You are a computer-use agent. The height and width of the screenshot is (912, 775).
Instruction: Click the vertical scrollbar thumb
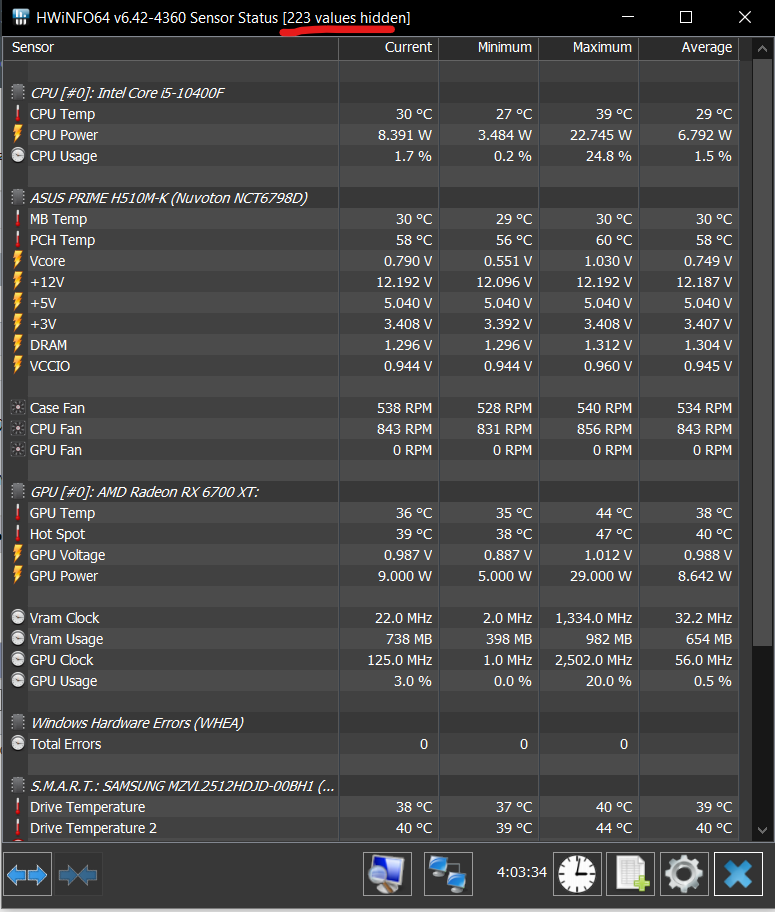coord(762,352)
